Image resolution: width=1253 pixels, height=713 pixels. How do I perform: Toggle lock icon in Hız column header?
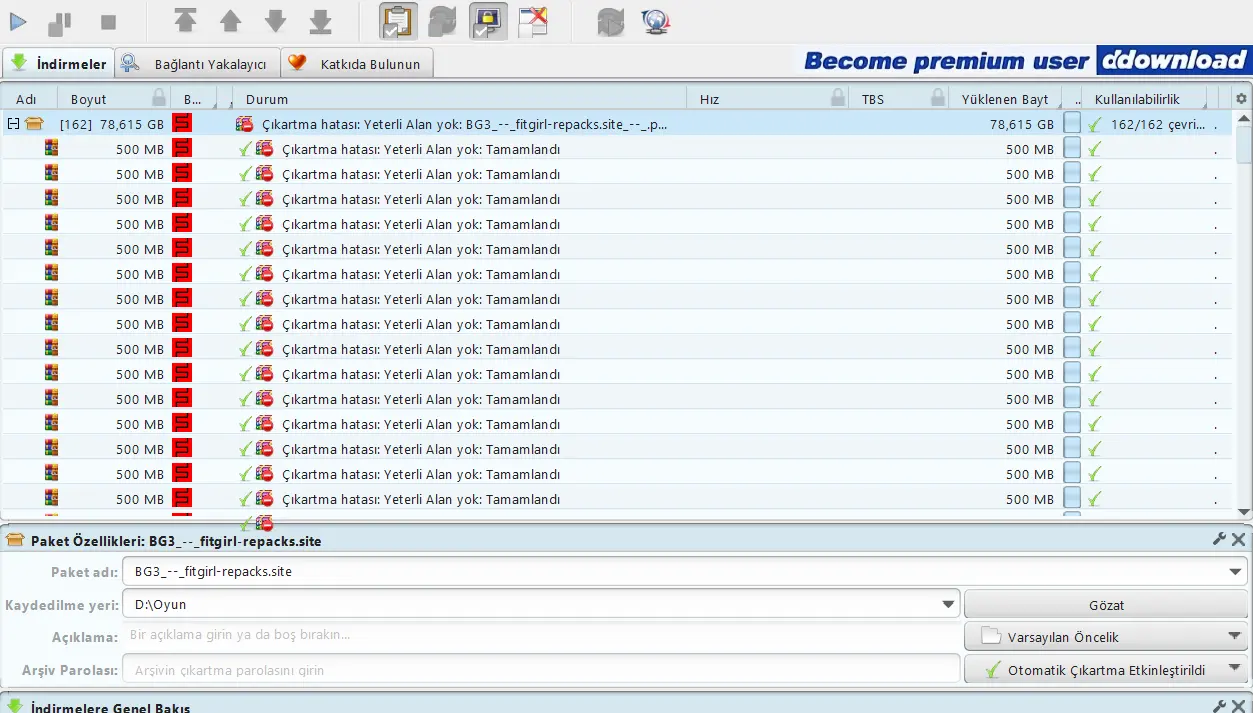(x=838, y=98)
